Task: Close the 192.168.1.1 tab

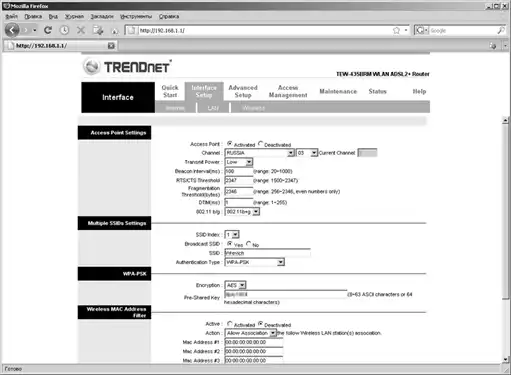Action: [111, 46]
